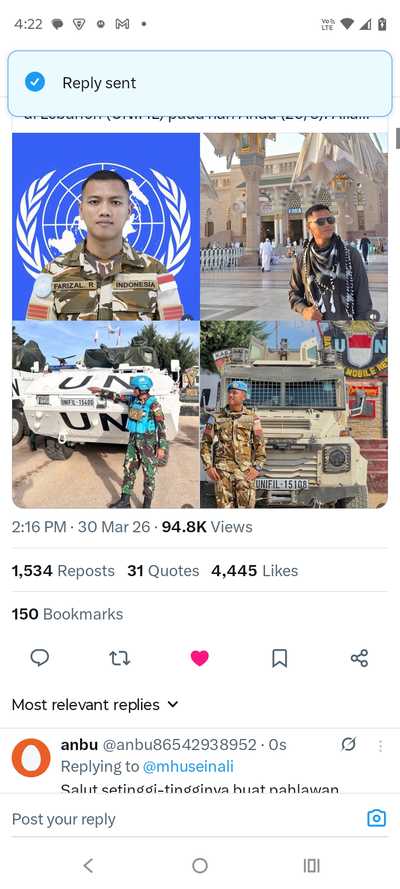Screen dimensions: 400x889
Task: Open photo with UNIFIL-15108 vehicle
Action: (x=294, y=414)
